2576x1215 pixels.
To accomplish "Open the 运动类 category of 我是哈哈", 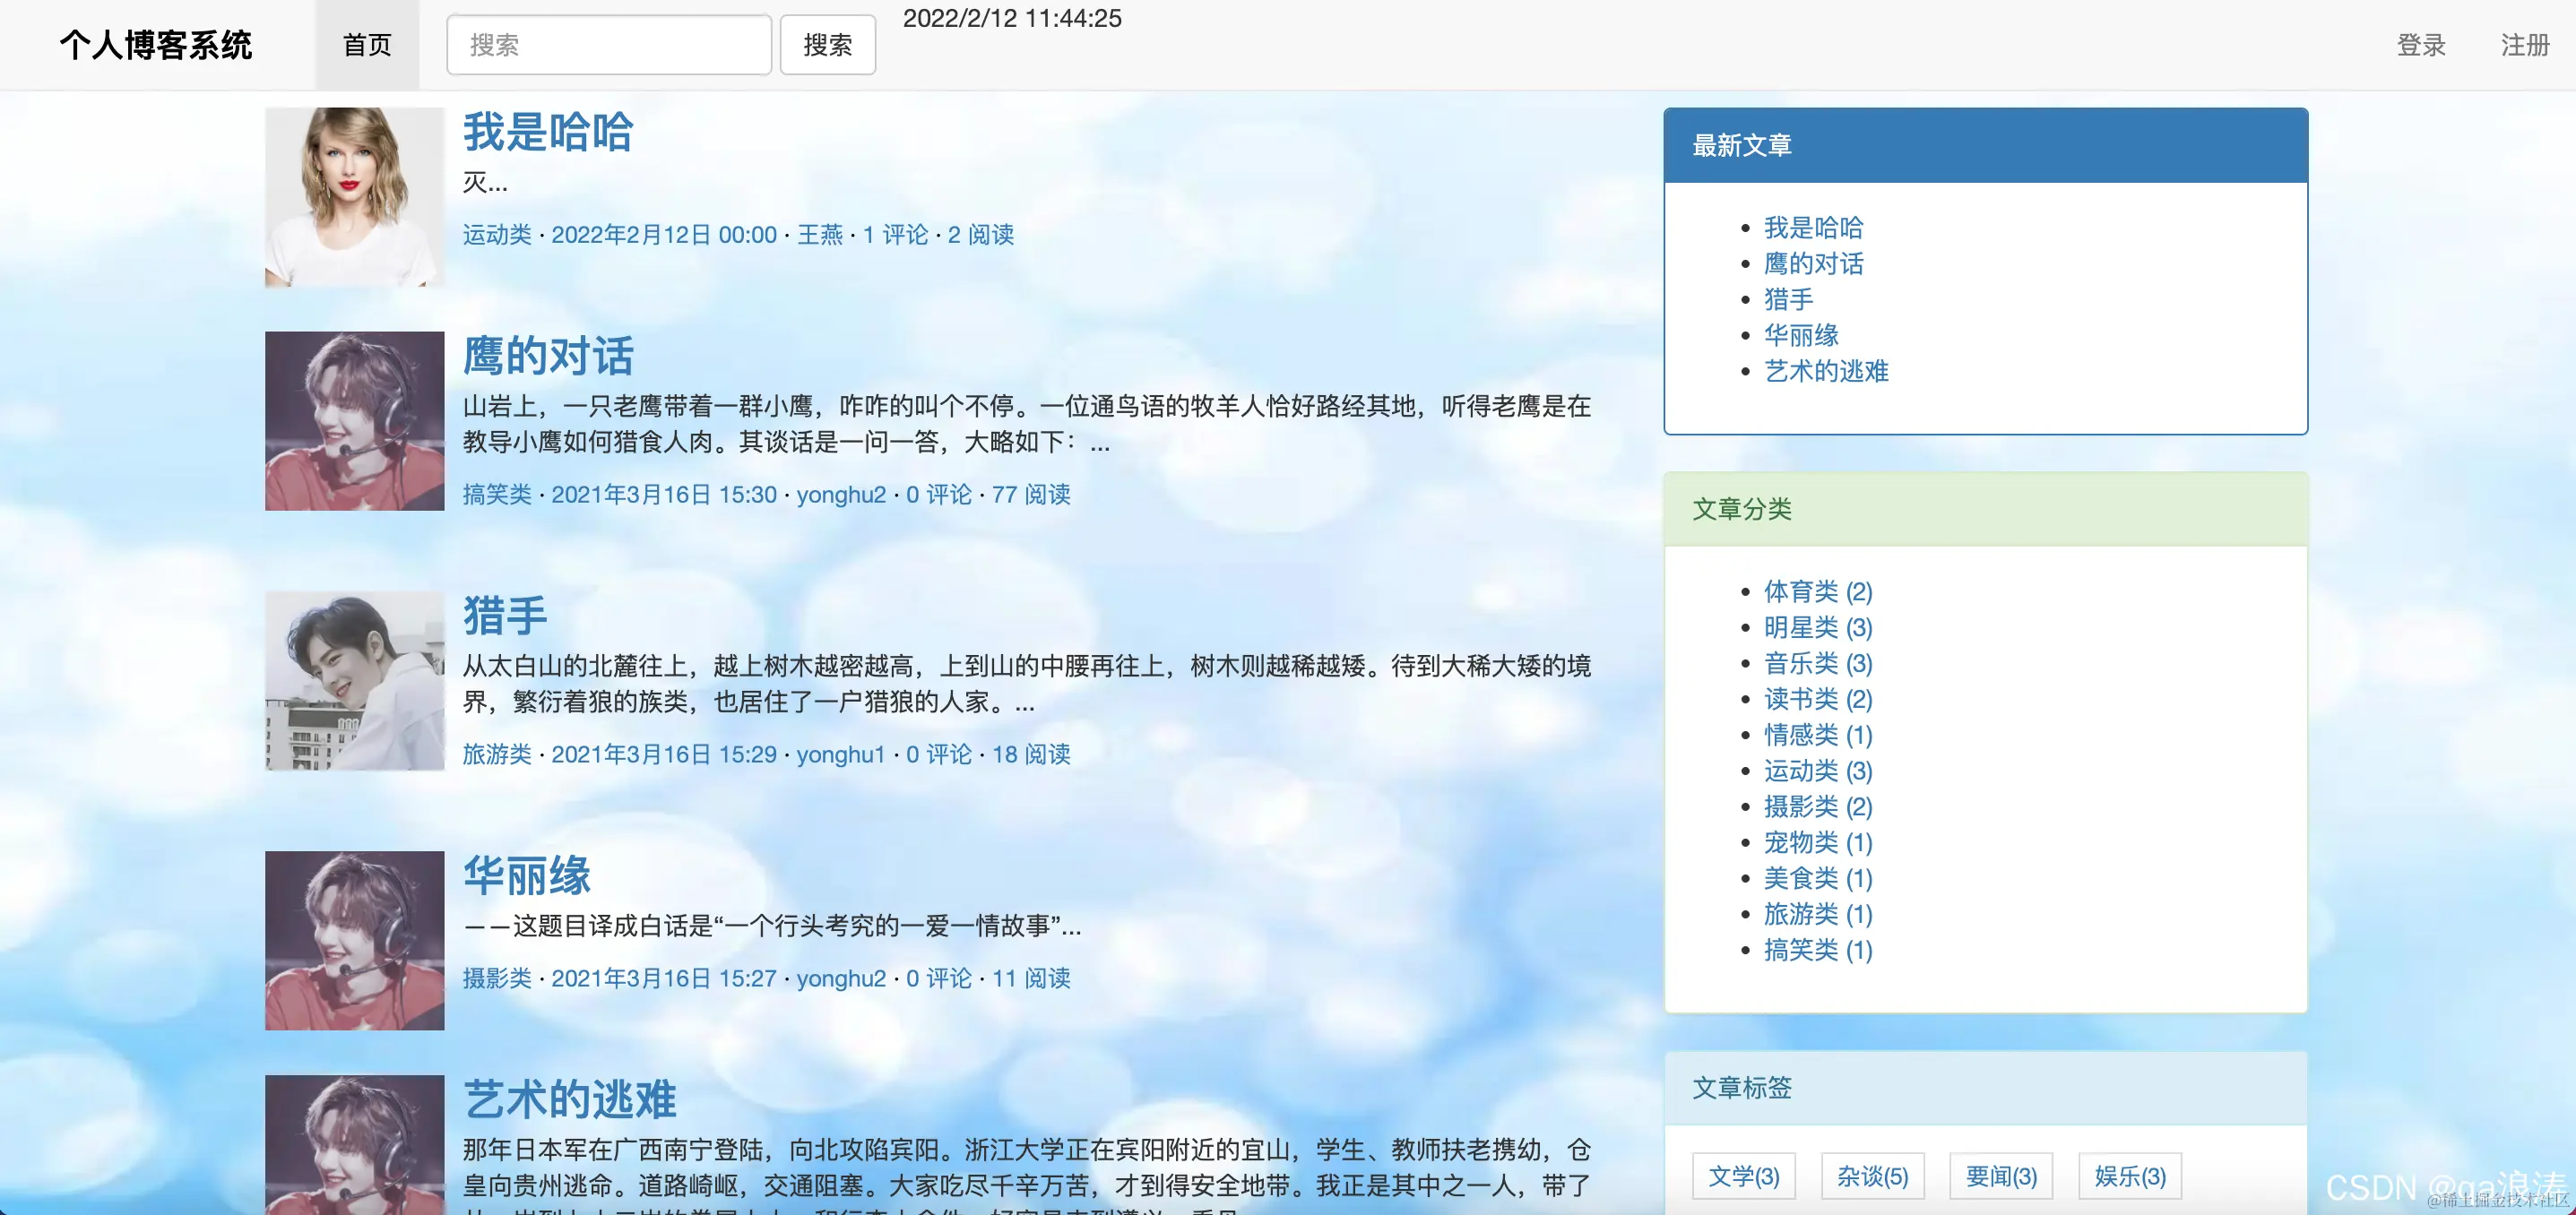I will pyautogui.click(x=497, y=235).
